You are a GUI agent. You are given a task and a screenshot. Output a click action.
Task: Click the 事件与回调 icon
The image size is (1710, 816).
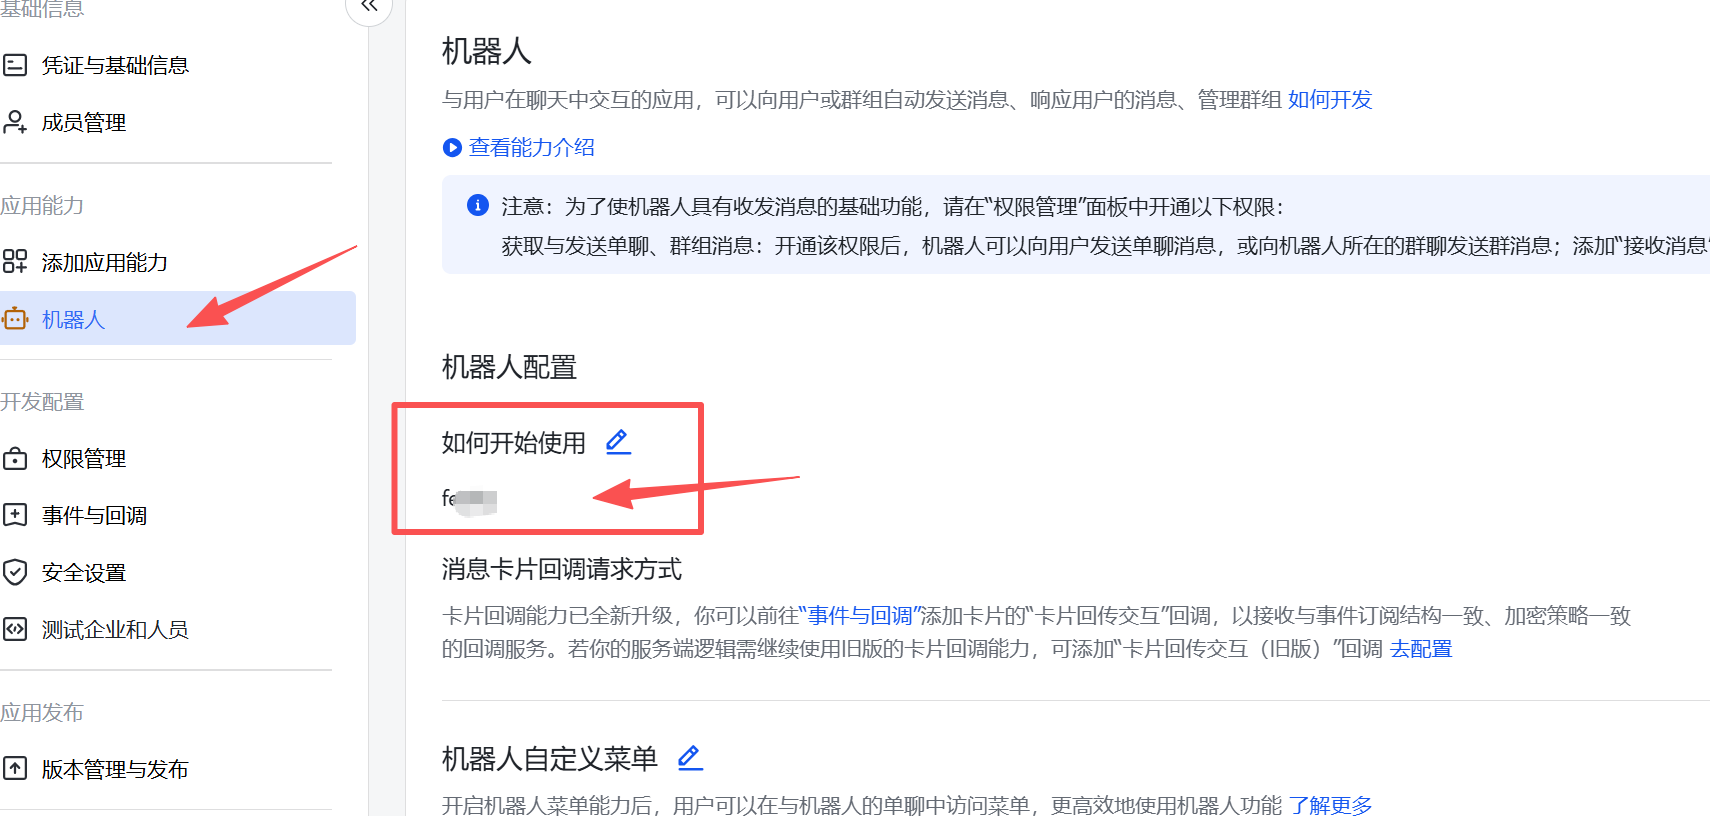tap(15, 516)
